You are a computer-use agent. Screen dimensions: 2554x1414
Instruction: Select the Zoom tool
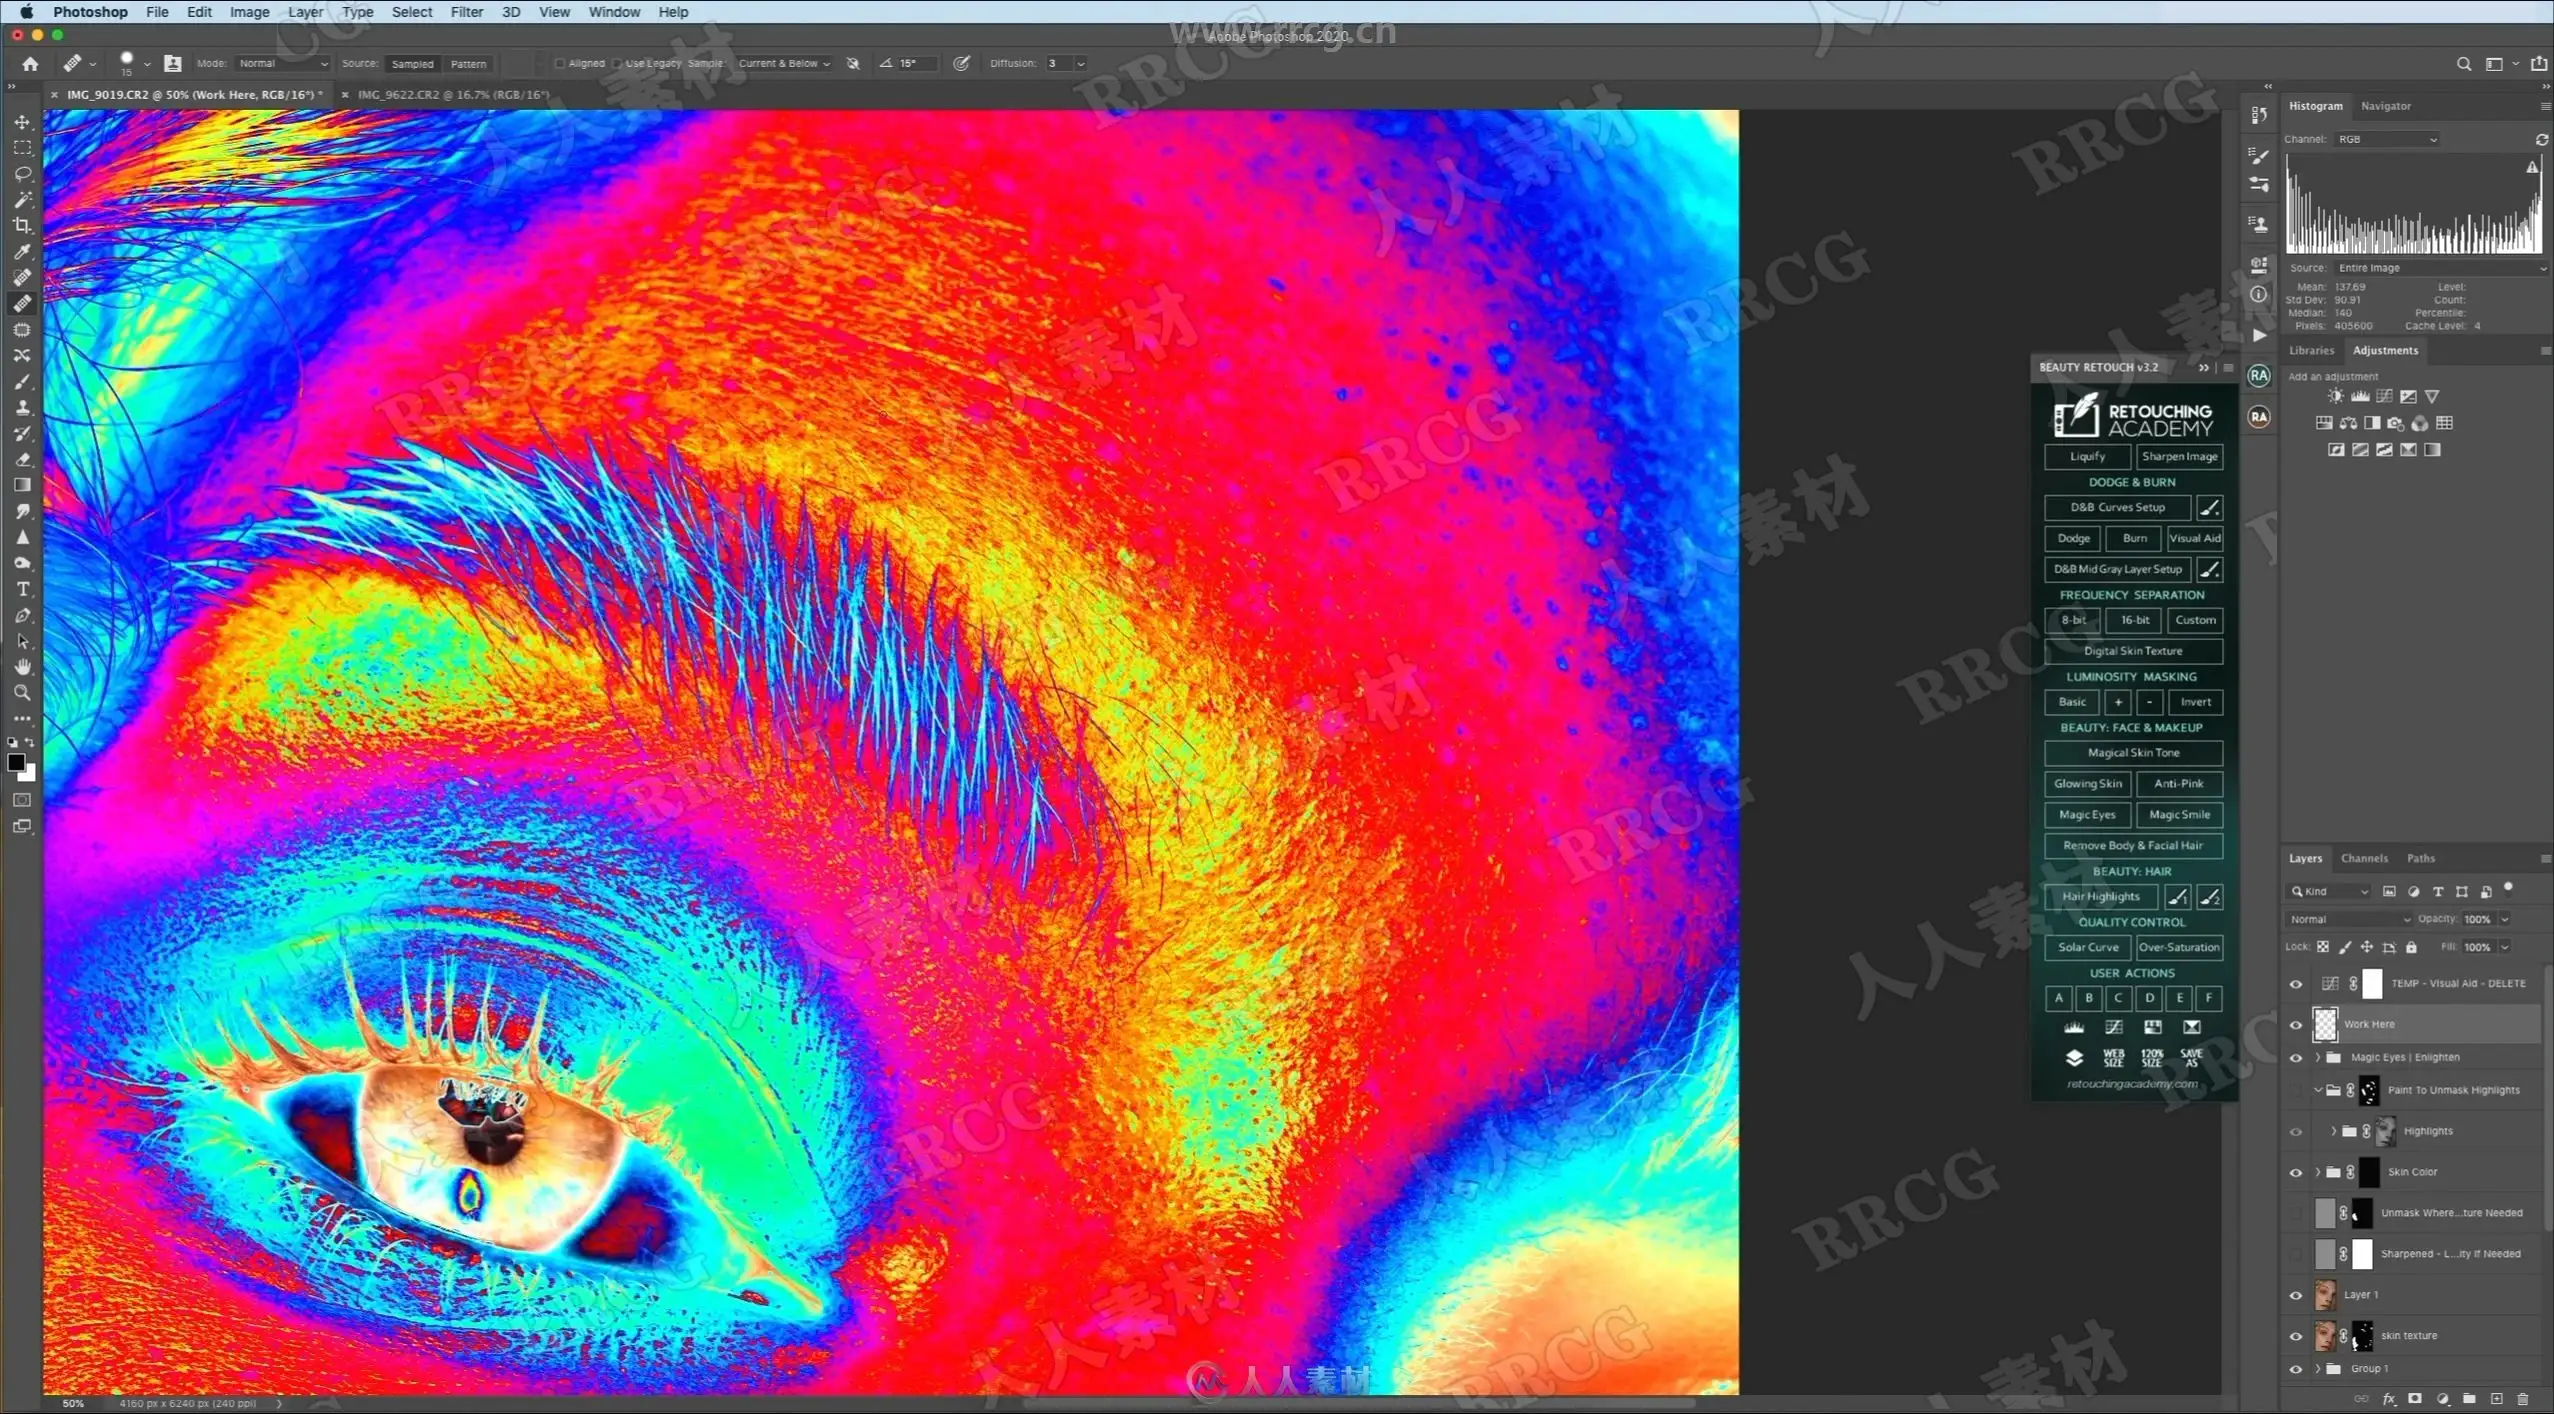[22, 692]
